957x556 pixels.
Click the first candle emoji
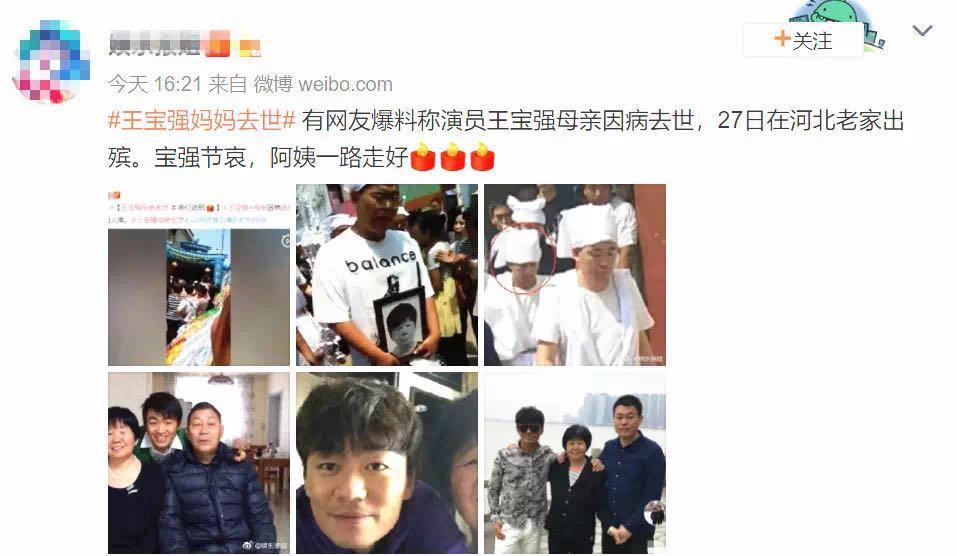(422, 156)
